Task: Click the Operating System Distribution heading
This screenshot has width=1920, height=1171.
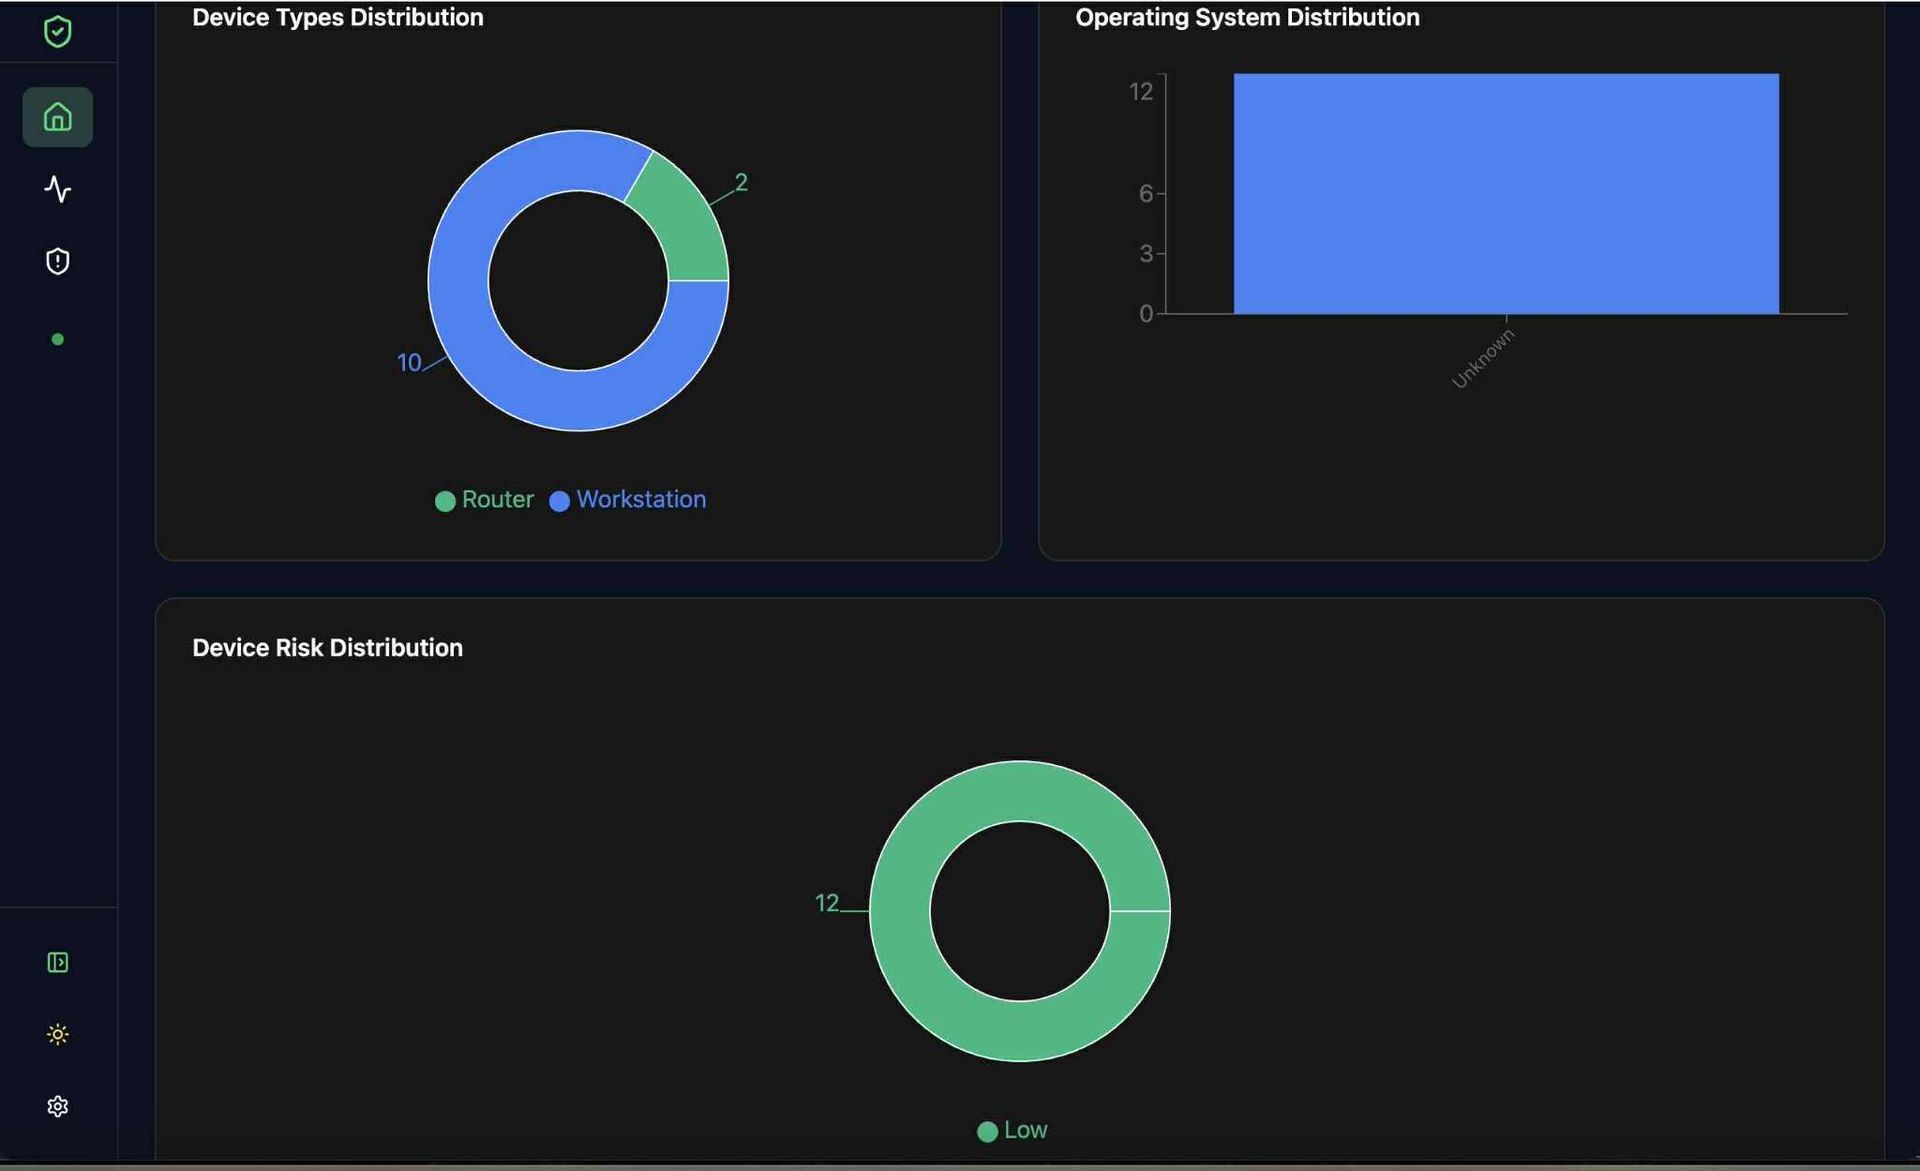Action: tap(1246, 17)
